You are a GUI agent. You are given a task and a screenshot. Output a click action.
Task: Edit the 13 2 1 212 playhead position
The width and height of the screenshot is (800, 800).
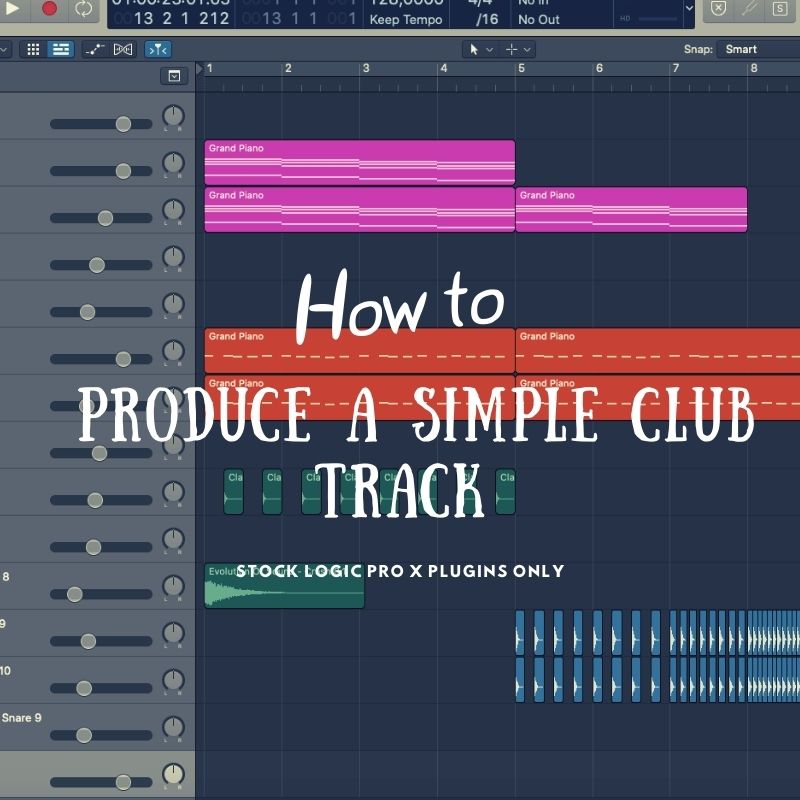click(181, 19)
